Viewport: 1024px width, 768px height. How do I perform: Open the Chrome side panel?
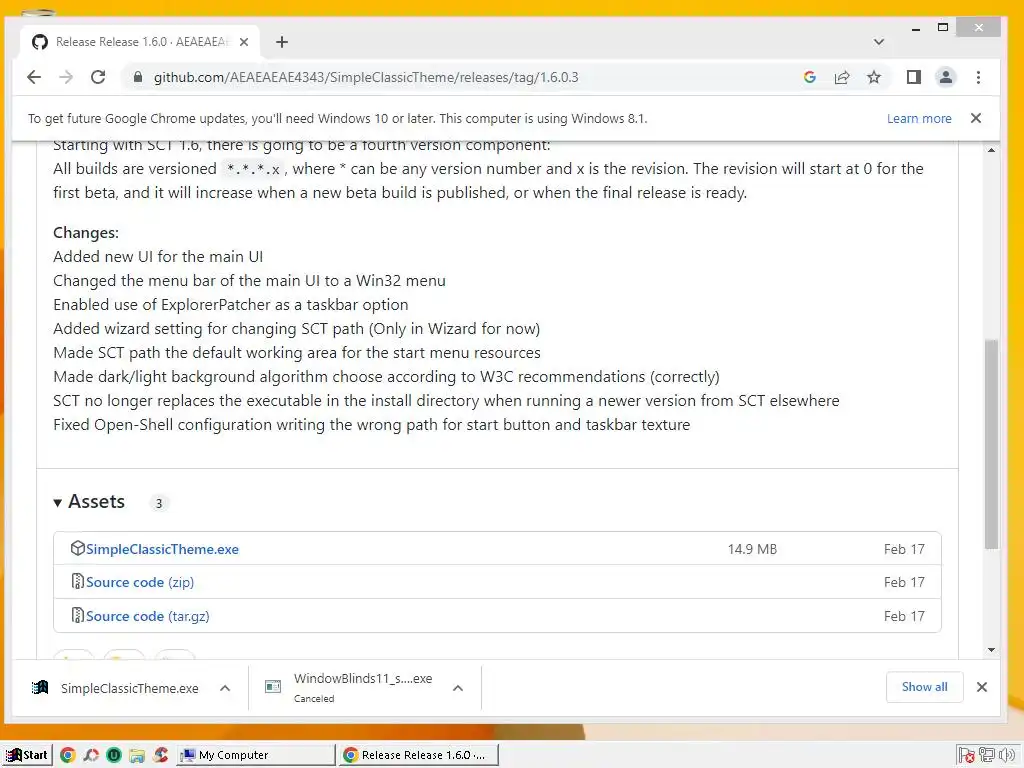pos(914,77)
